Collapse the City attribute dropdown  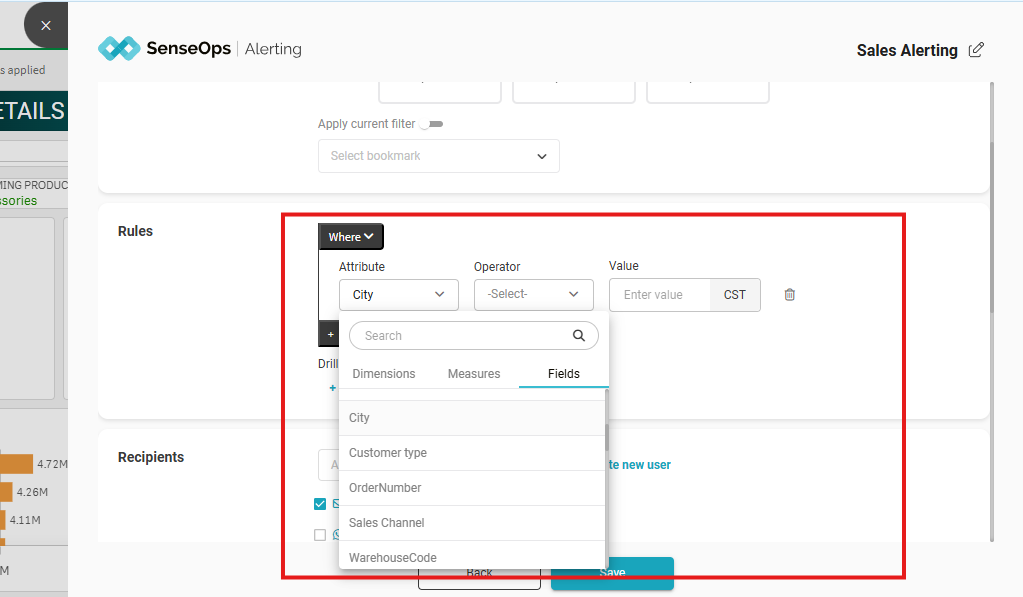tap(398, 295)
